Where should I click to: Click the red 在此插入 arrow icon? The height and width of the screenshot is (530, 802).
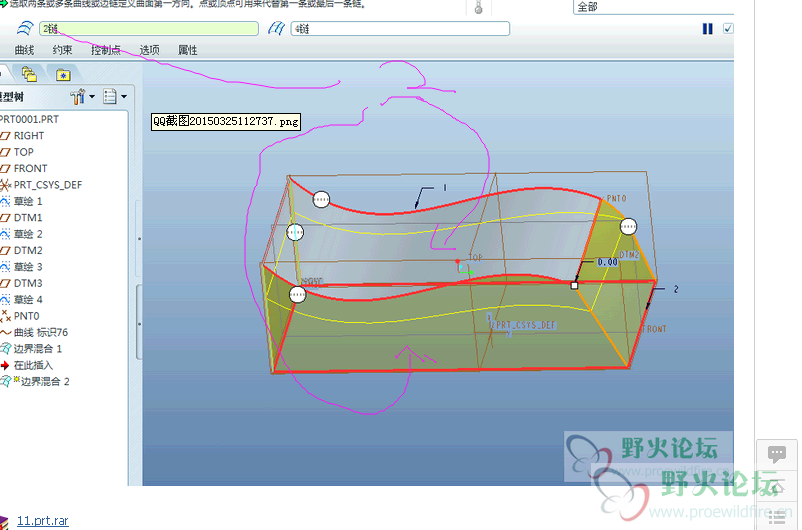tap(5, 365)
